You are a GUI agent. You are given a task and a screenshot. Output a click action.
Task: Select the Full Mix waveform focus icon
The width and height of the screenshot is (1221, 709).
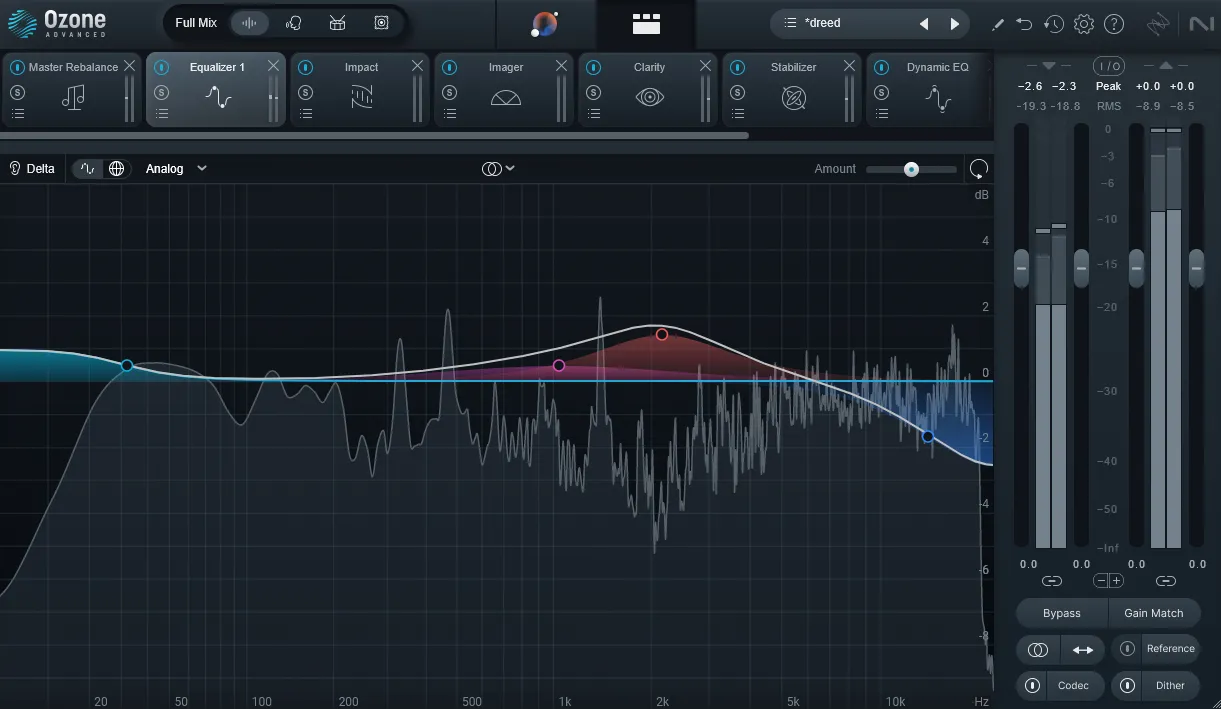coord(250,23)
